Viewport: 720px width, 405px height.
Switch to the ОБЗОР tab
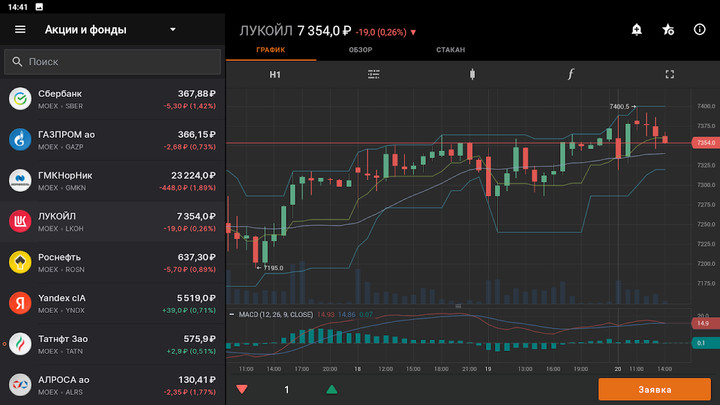[x=360, y=50]
